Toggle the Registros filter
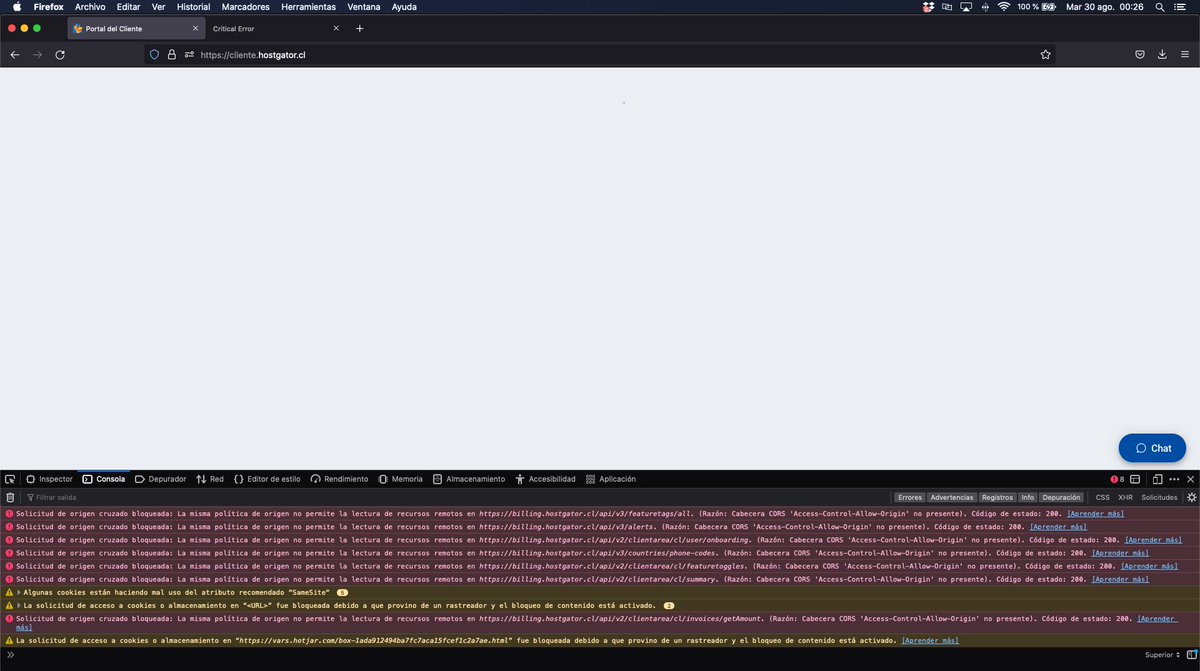1200x671 pixels. (x=997, y=497)
